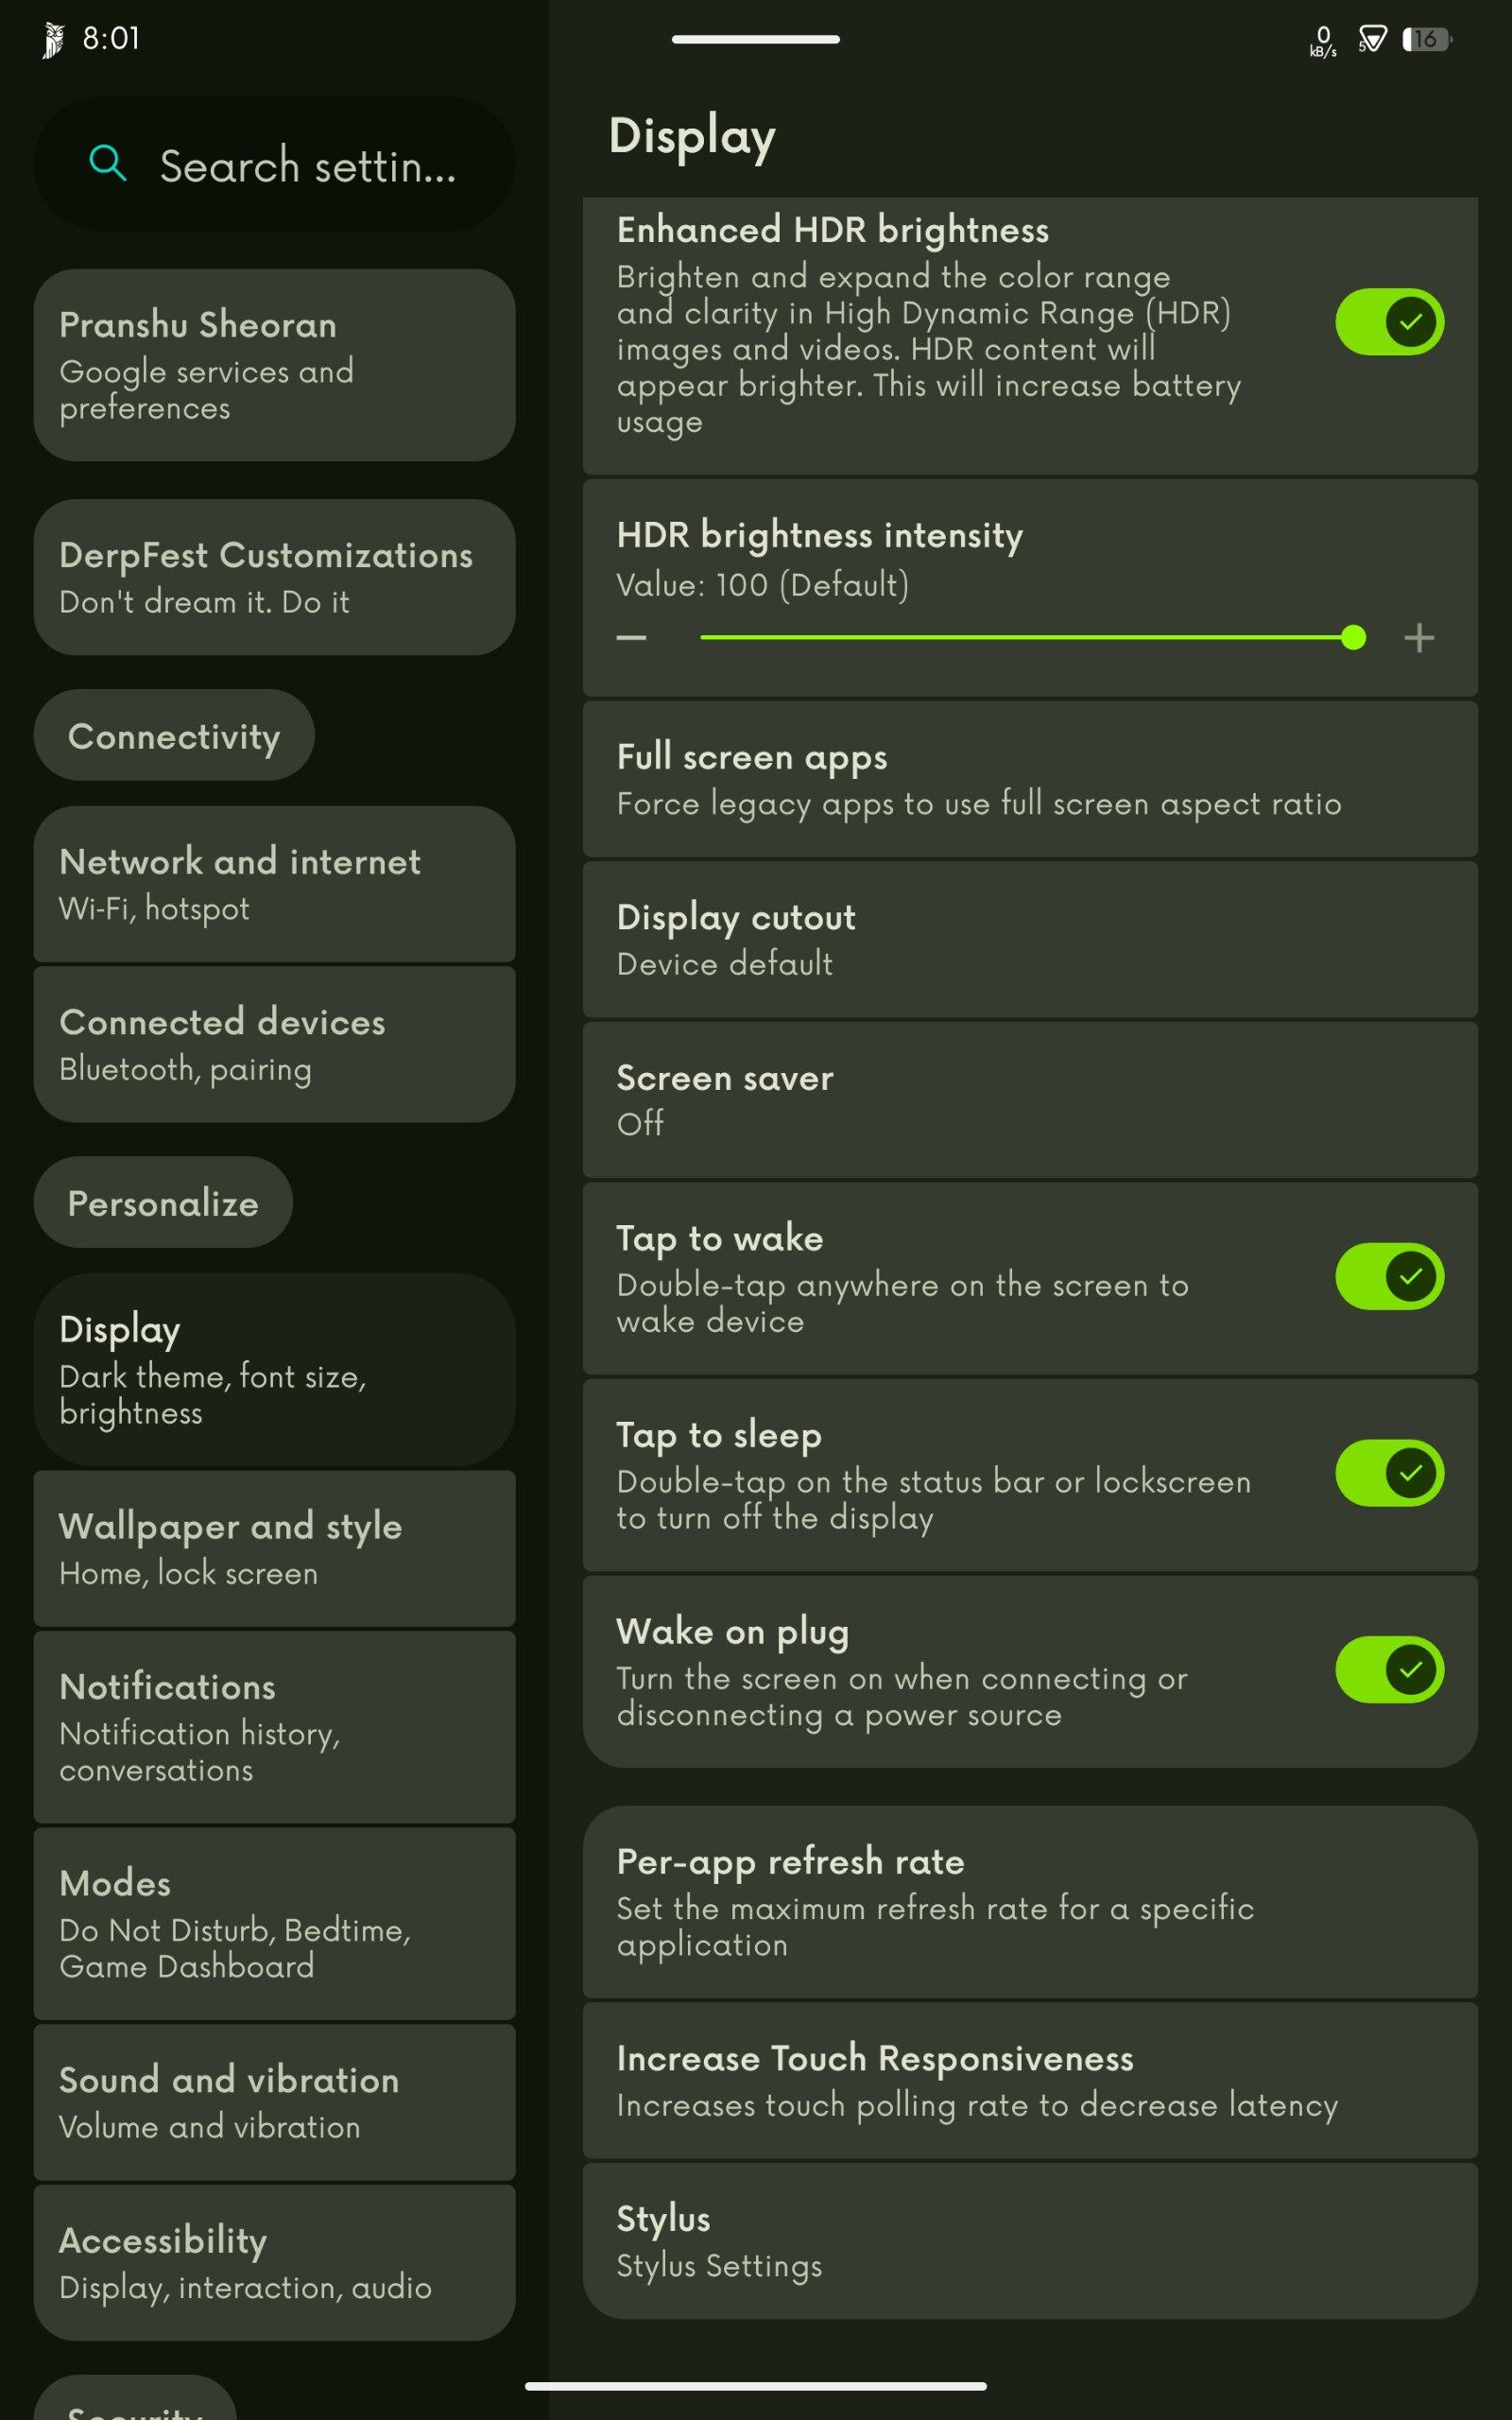Turn off Tap to wake switch
The height and width of the screenshot is (2420, 1512).
click(x=1389, y=1276)
